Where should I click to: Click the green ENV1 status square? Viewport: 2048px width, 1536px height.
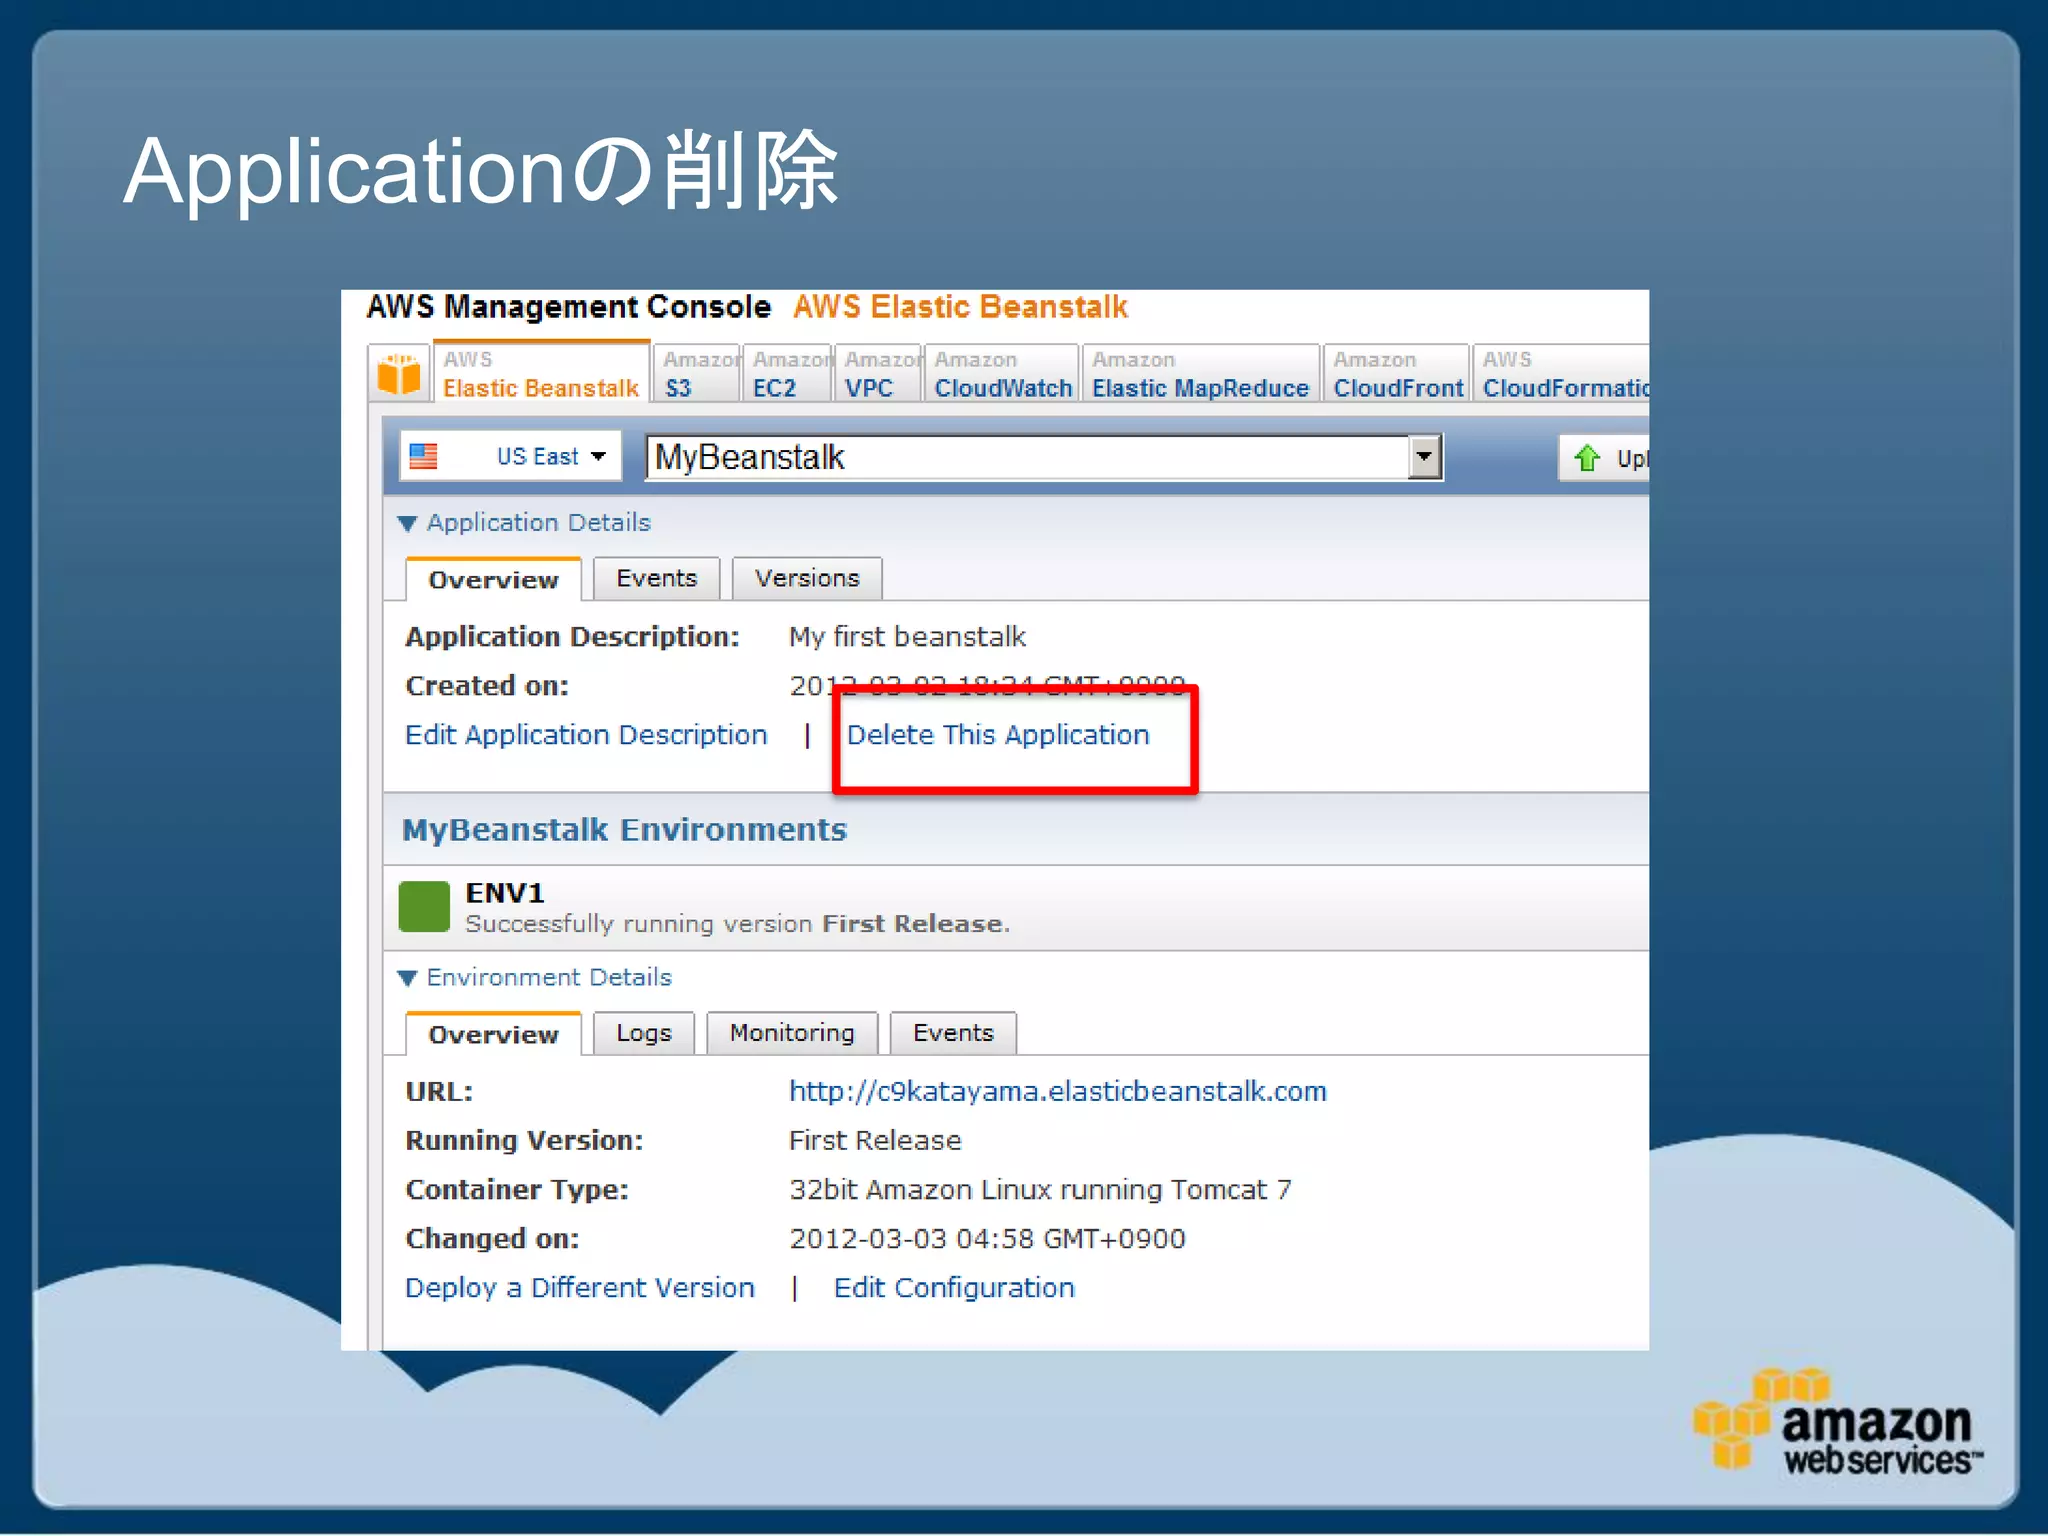click(x=424, y=906)
